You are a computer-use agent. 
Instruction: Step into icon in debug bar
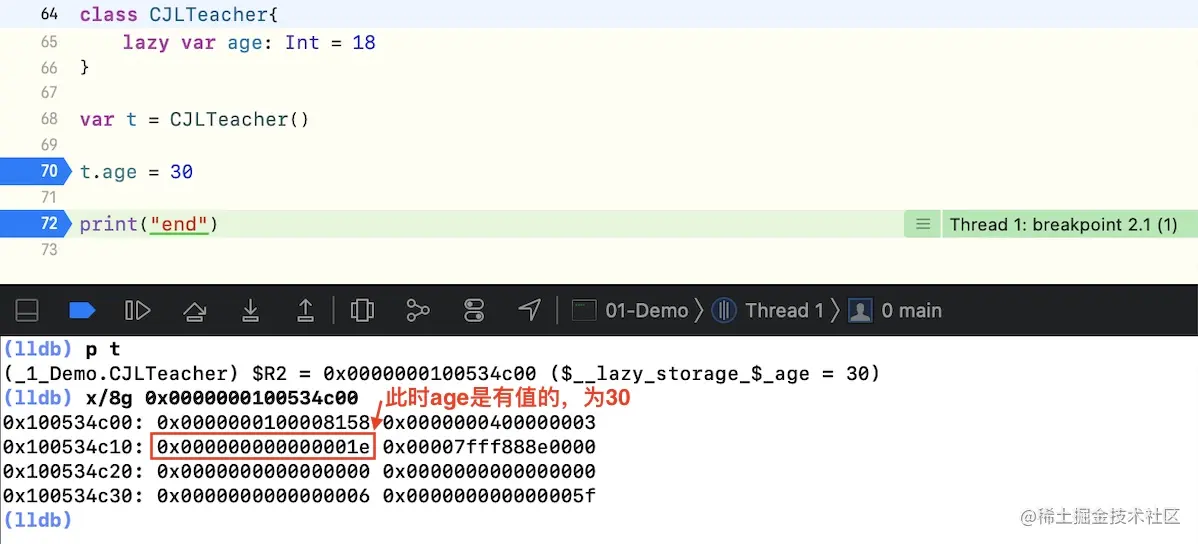click(x=250, y=310)
